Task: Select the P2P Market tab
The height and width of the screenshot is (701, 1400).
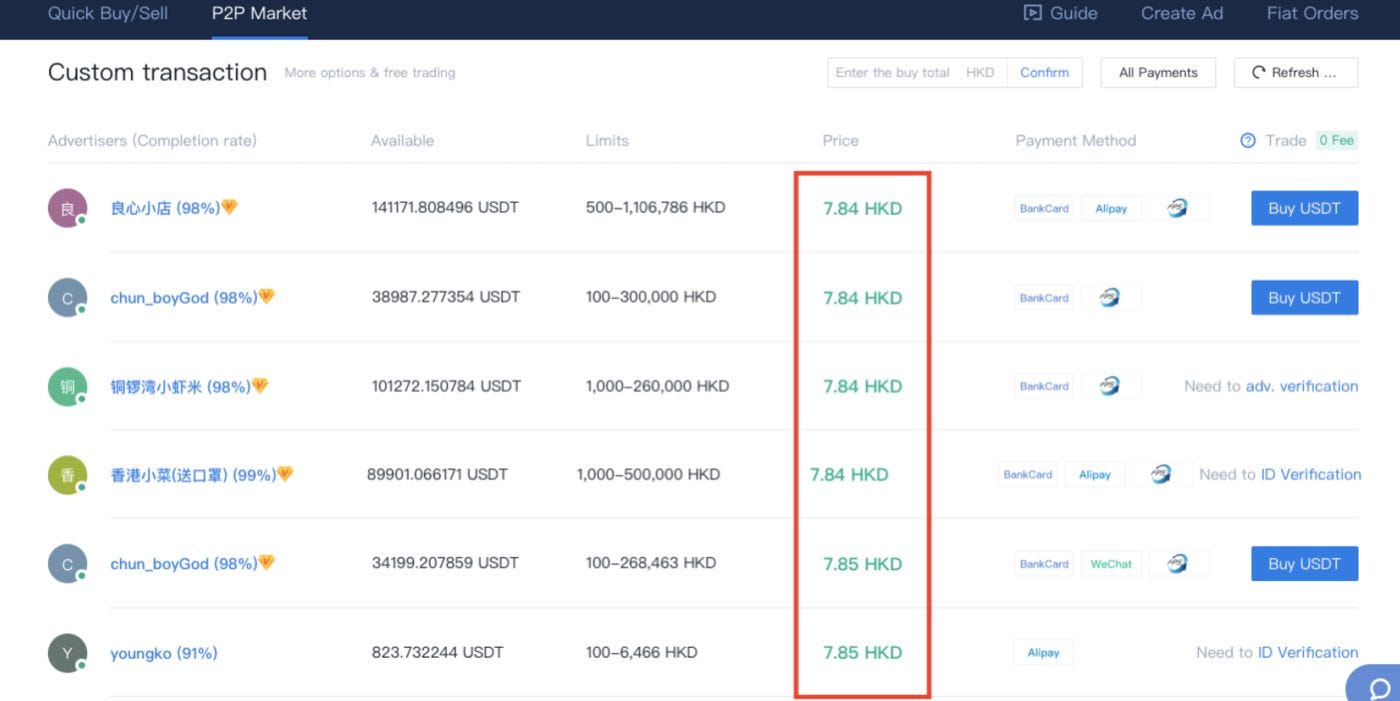Action: coord(257,13)
